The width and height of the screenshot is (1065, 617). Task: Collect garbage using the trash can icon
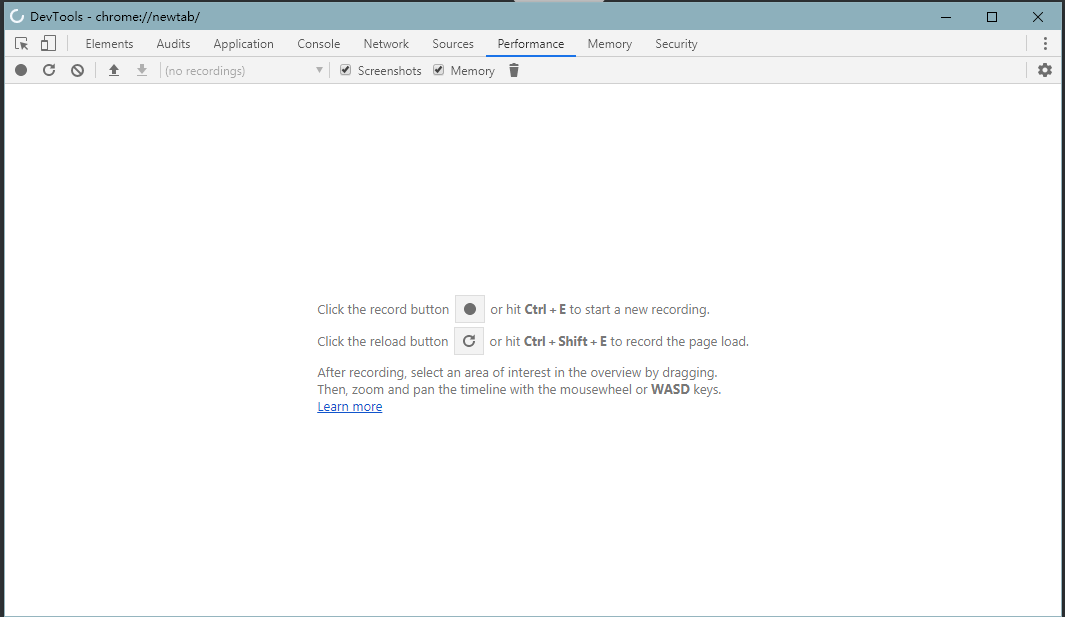coord(514,71)
